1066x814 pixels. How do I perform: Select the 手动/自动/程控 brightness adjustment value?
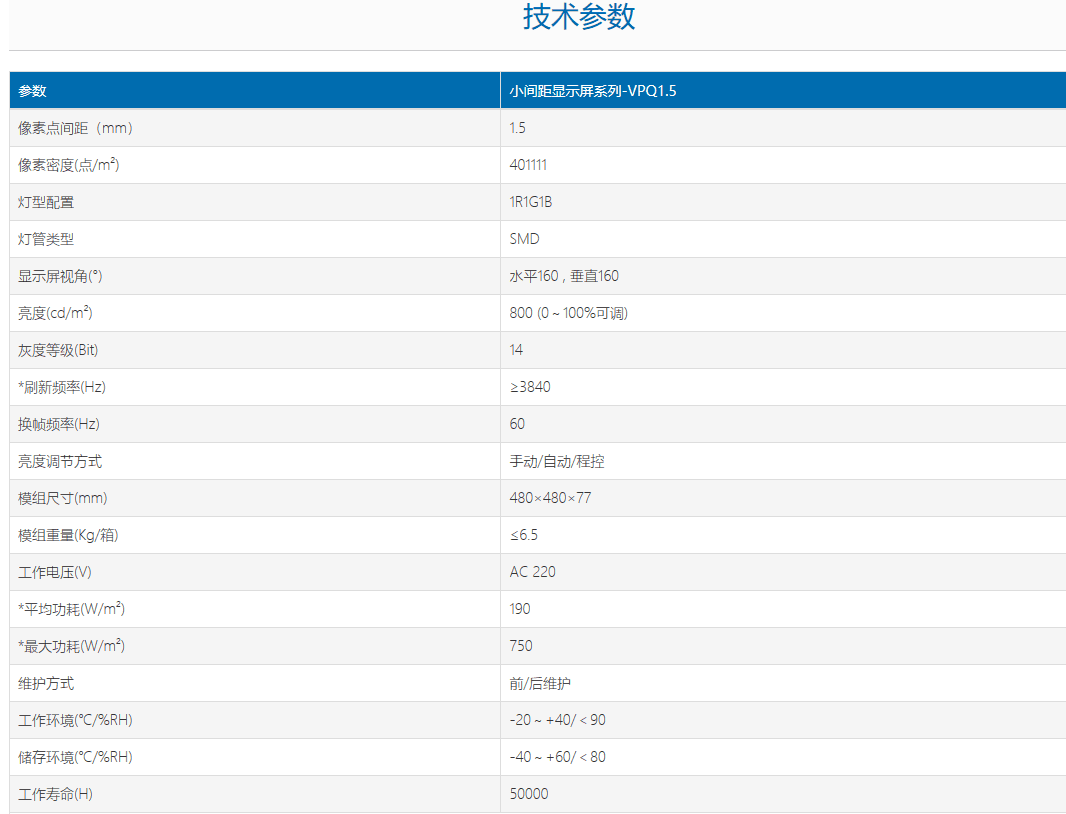click(557, 461)
